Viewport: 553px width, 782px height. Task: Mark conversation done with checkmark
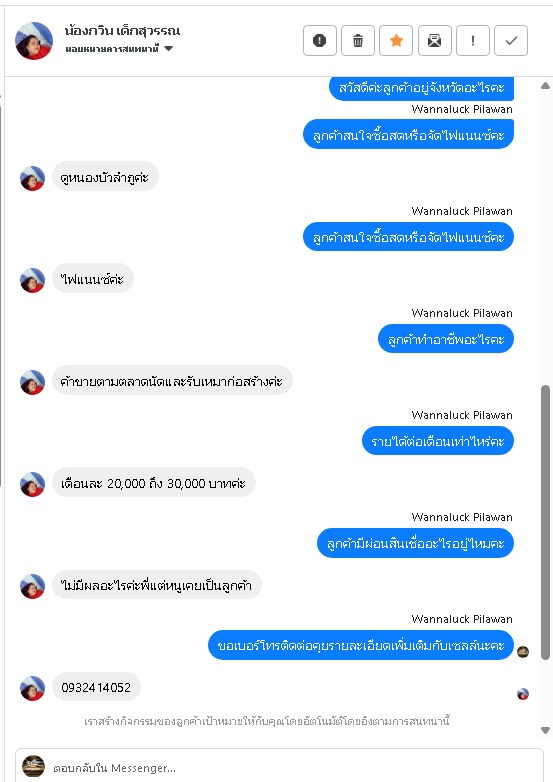click(511, 40)
